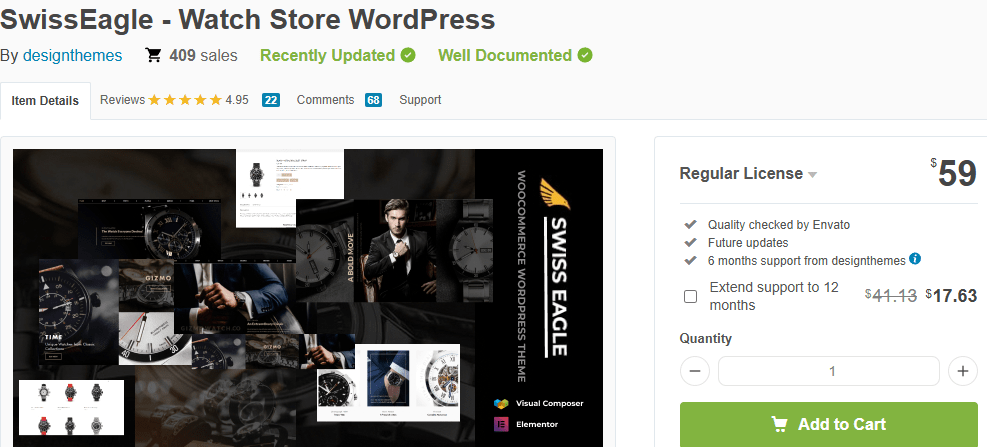Decrease quantity with the minus button

point(695,371)
